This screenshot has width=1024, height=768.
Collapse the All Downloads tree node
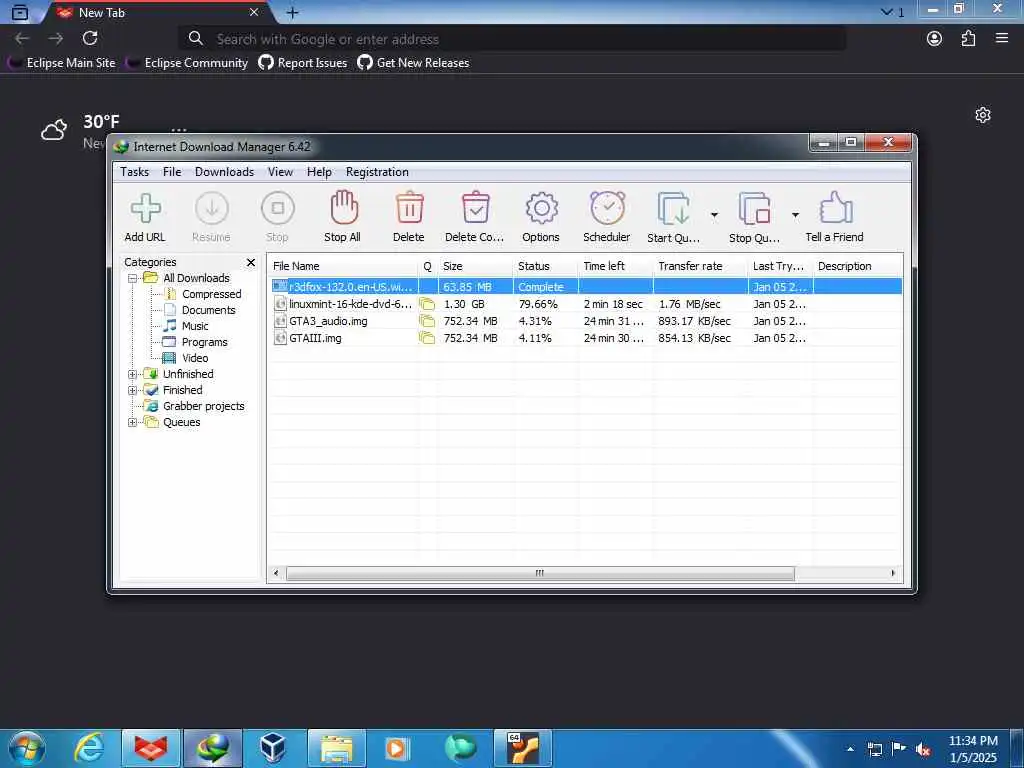point(133,278)
